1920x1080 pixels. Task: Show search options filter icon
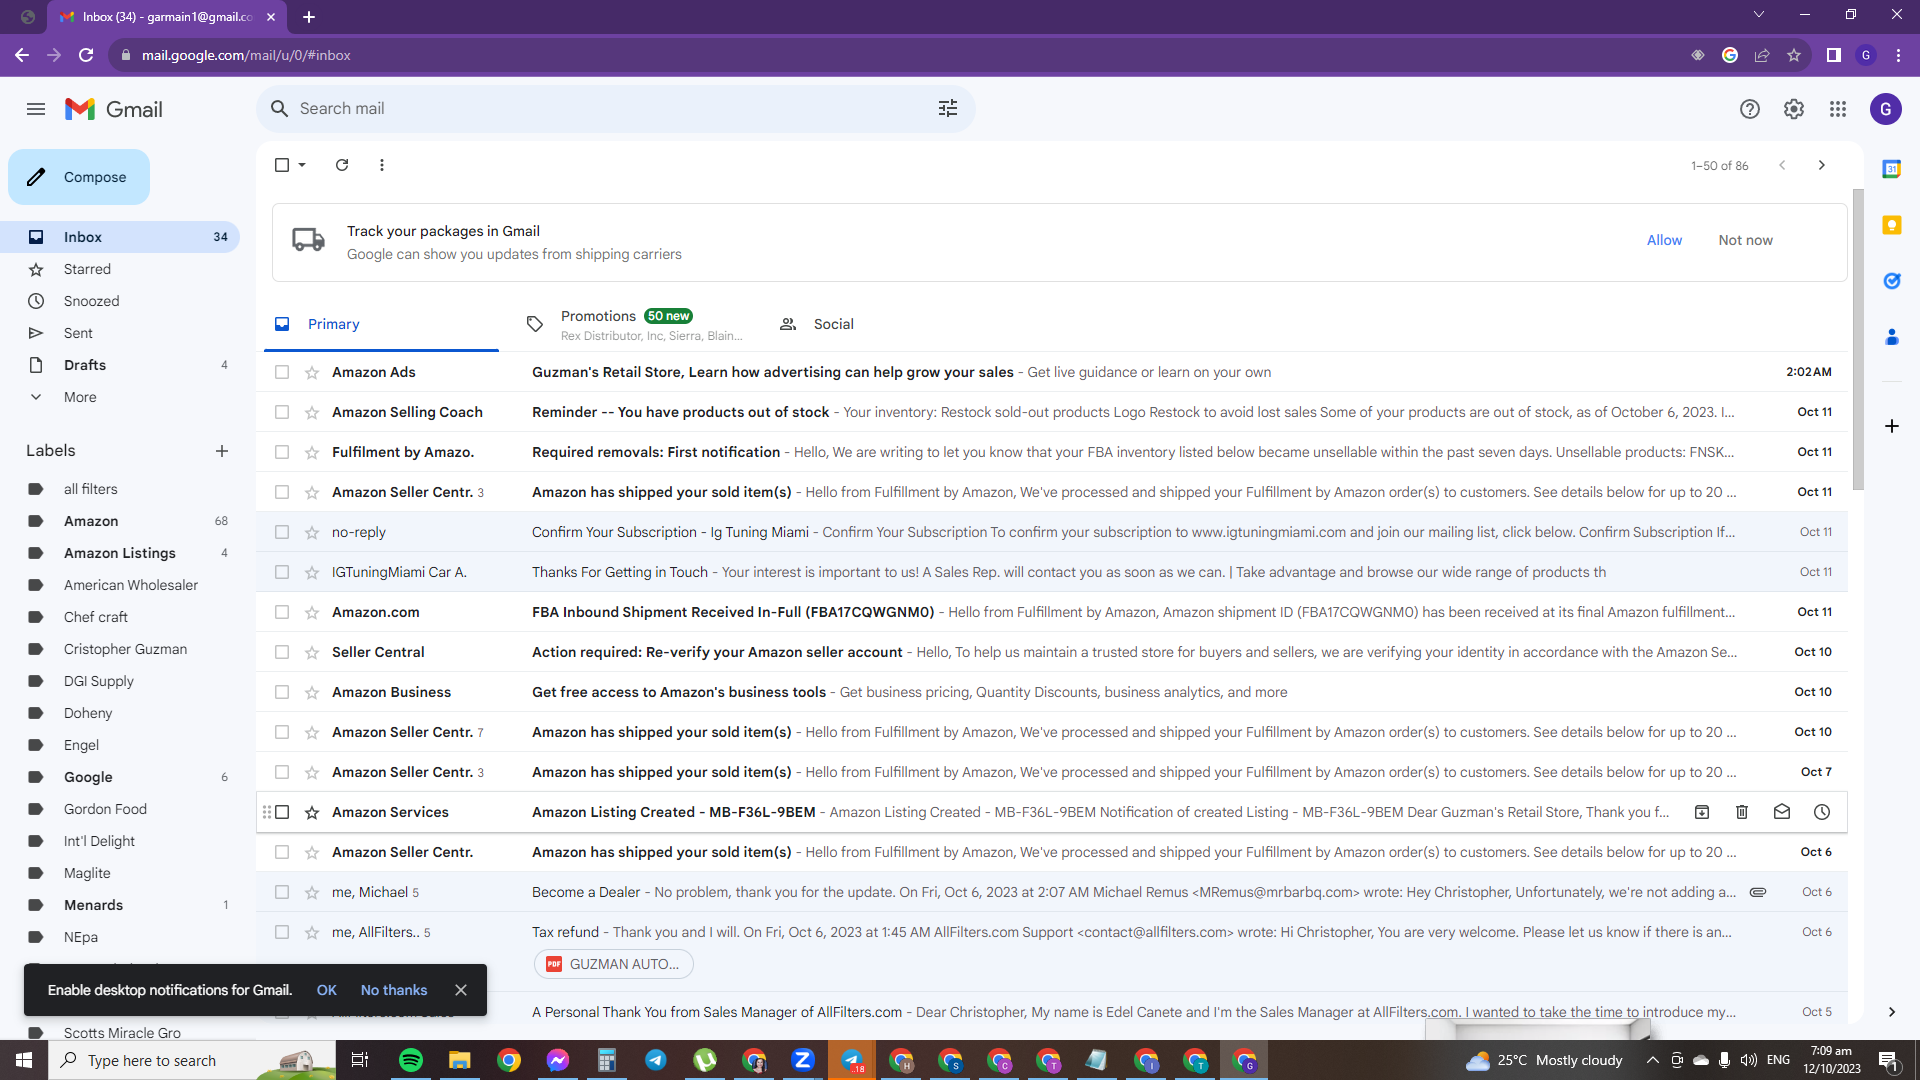point(948,109)
